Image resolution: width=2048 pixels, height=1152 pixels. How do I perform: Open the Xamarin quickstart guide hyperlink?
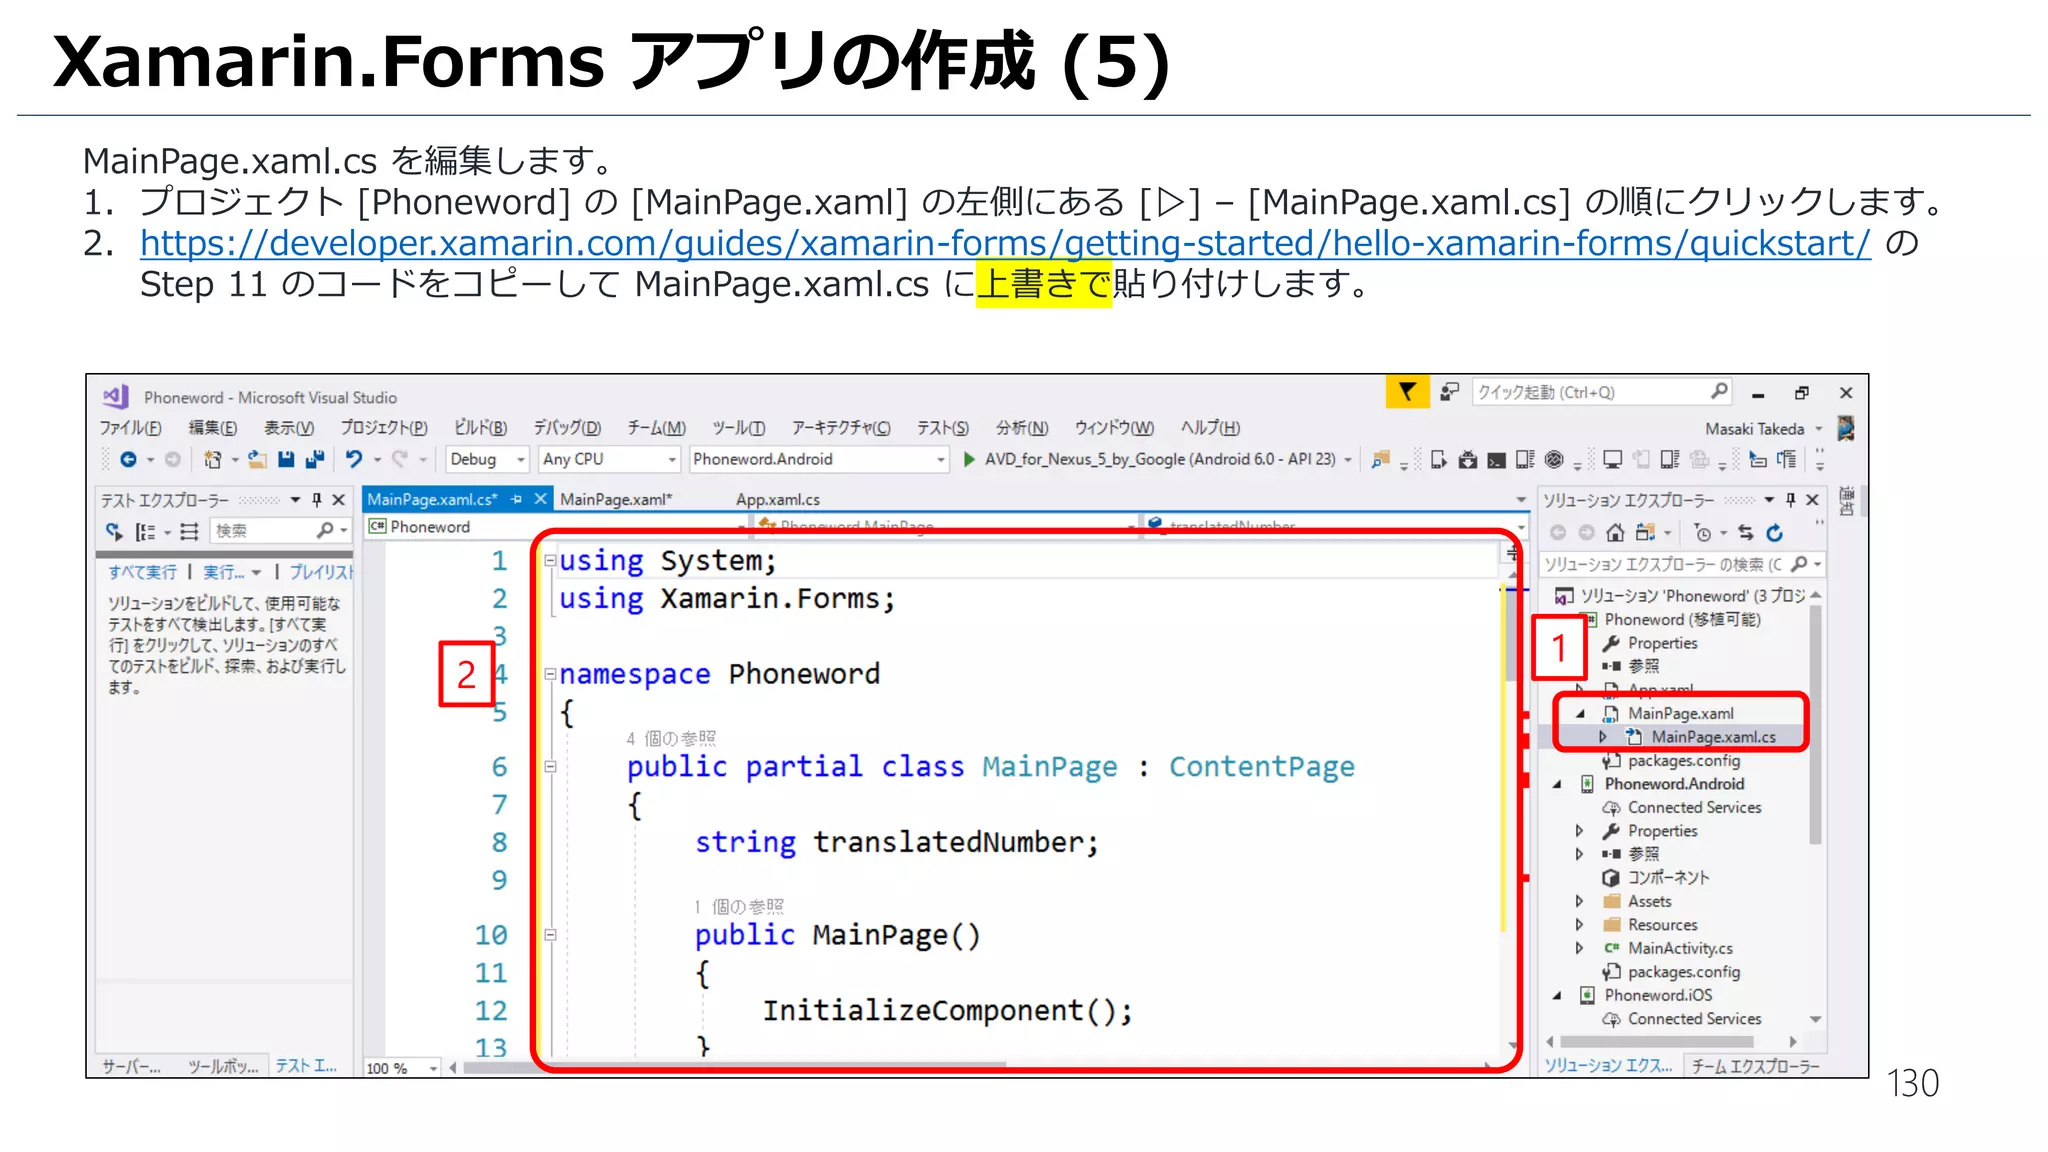click(1005, 243)
